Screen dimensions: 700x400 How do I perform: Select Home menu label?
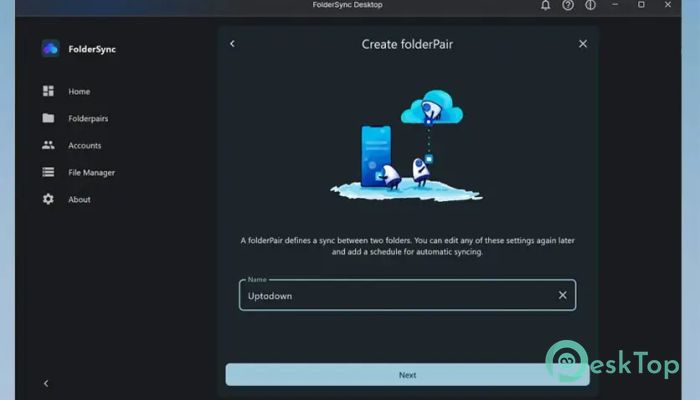79,92
